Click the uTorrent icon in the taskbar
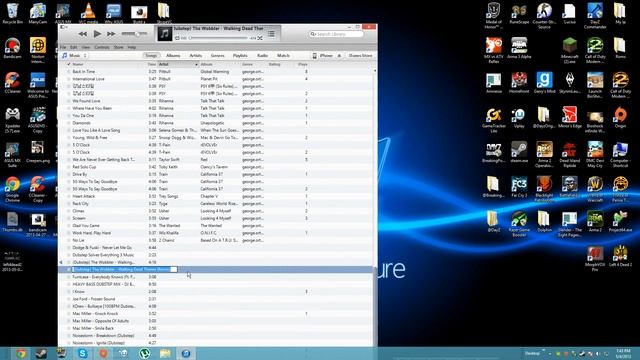Image resolution: width=640 pixels, height=360 pixels. (x=144, y=353)
